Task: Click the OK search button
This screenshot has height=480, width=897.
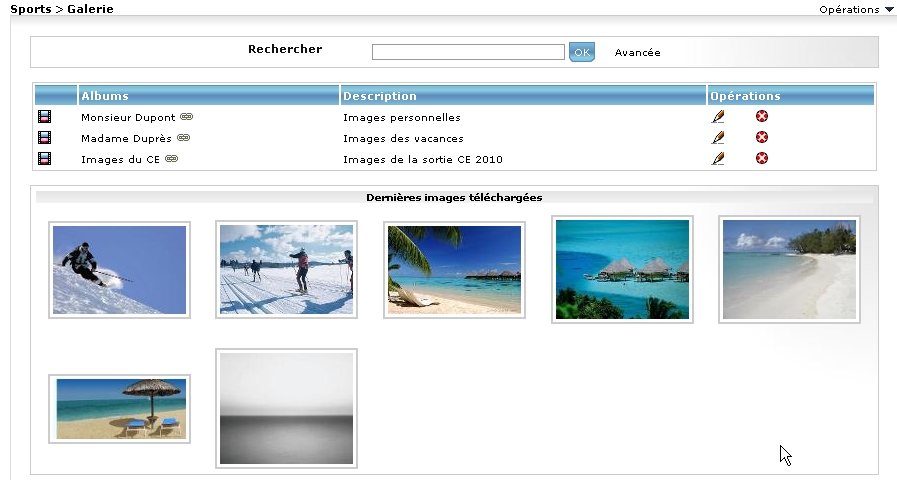Action: 582,52
